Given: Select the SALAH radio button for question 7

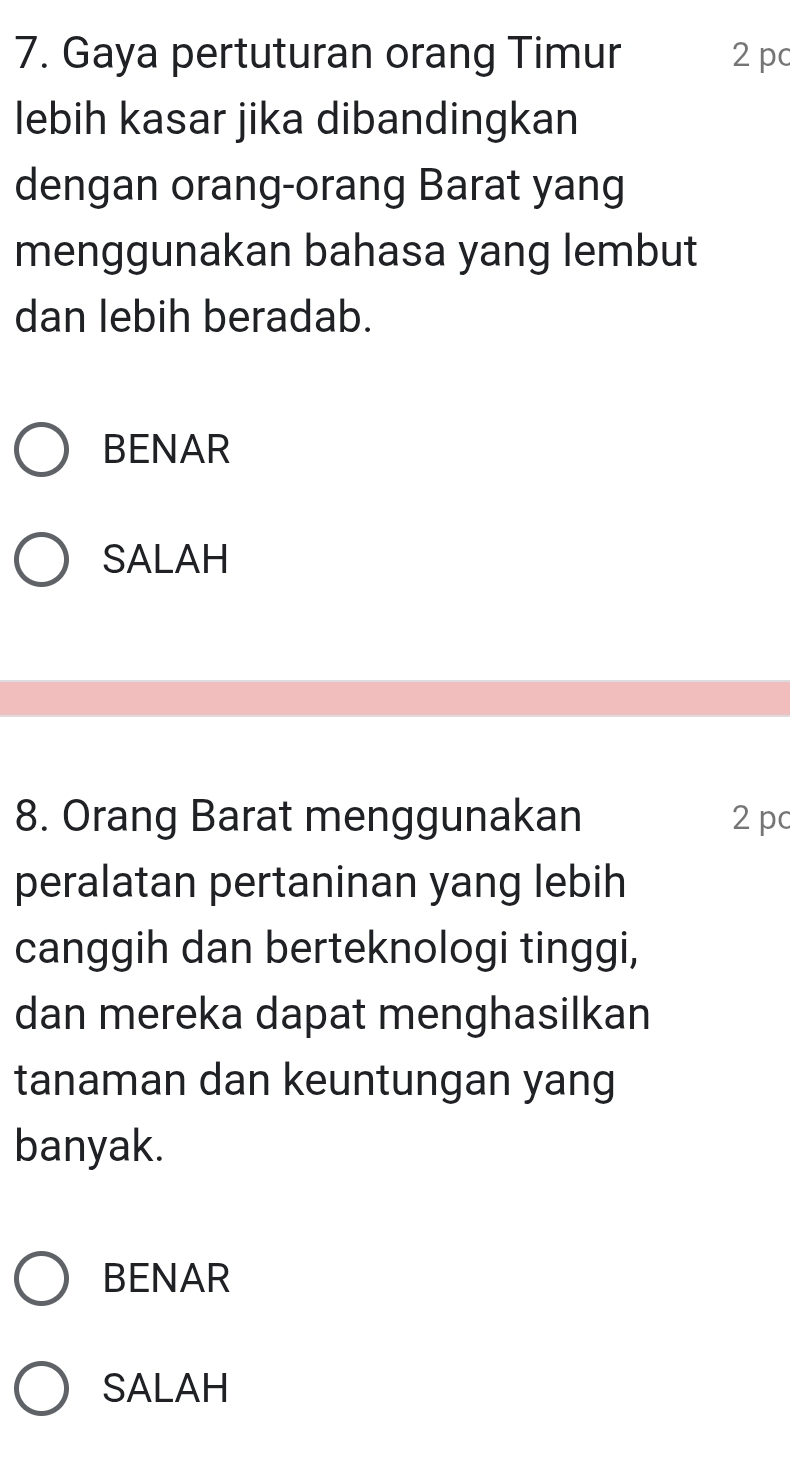Looking at the screenshot, I should (42, 559).
